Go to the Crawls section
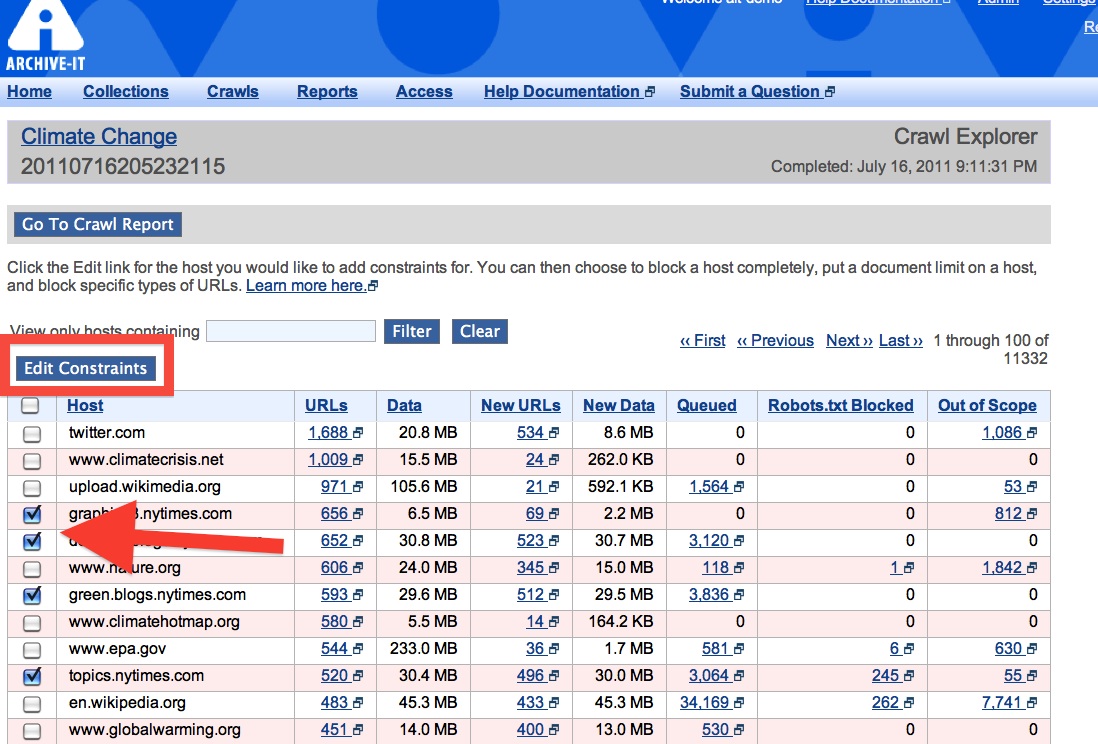 232,91
